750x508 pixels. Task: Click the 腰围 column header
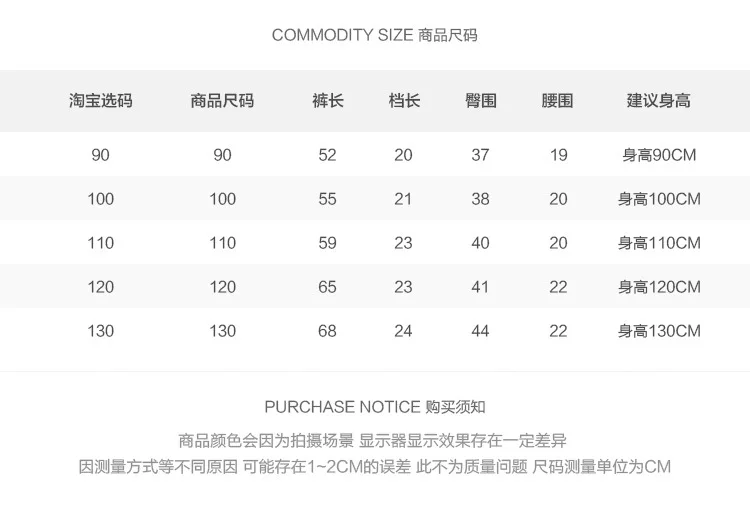(557, 100)
